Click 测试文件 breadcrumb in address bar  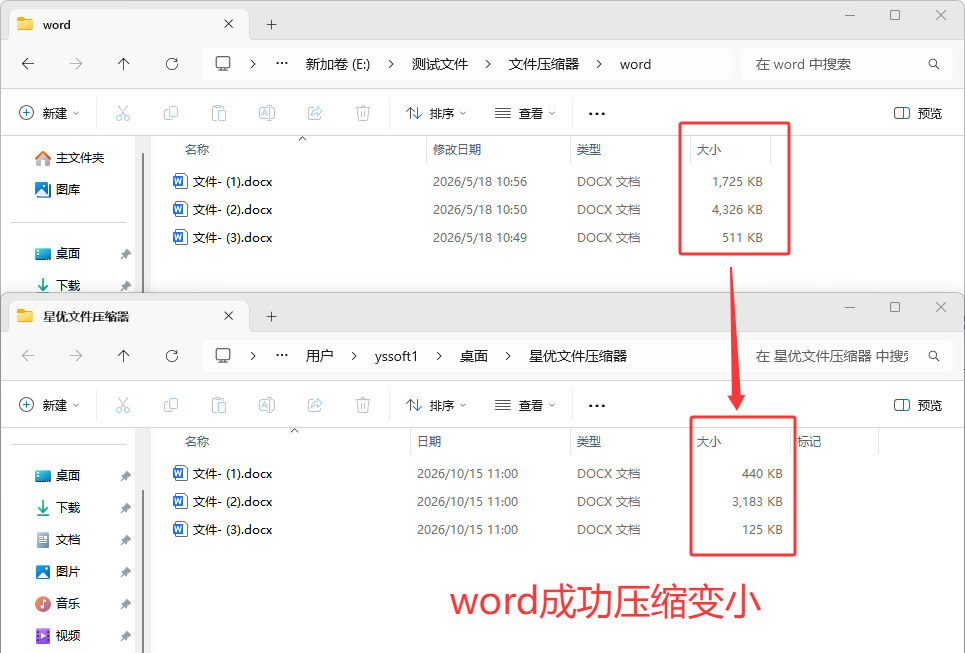(439, 64)
